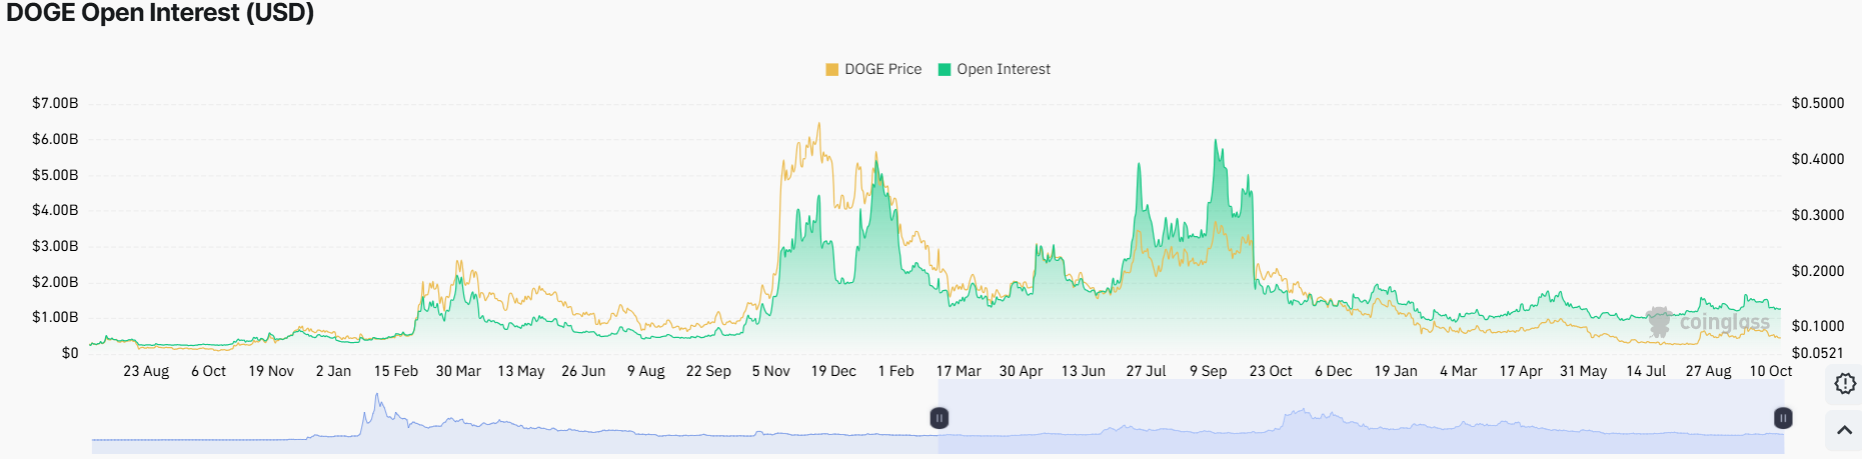This screenshot has height=459, width=1862.
Task: Click the 30 Mar date label
Action: tap(459, 371)
